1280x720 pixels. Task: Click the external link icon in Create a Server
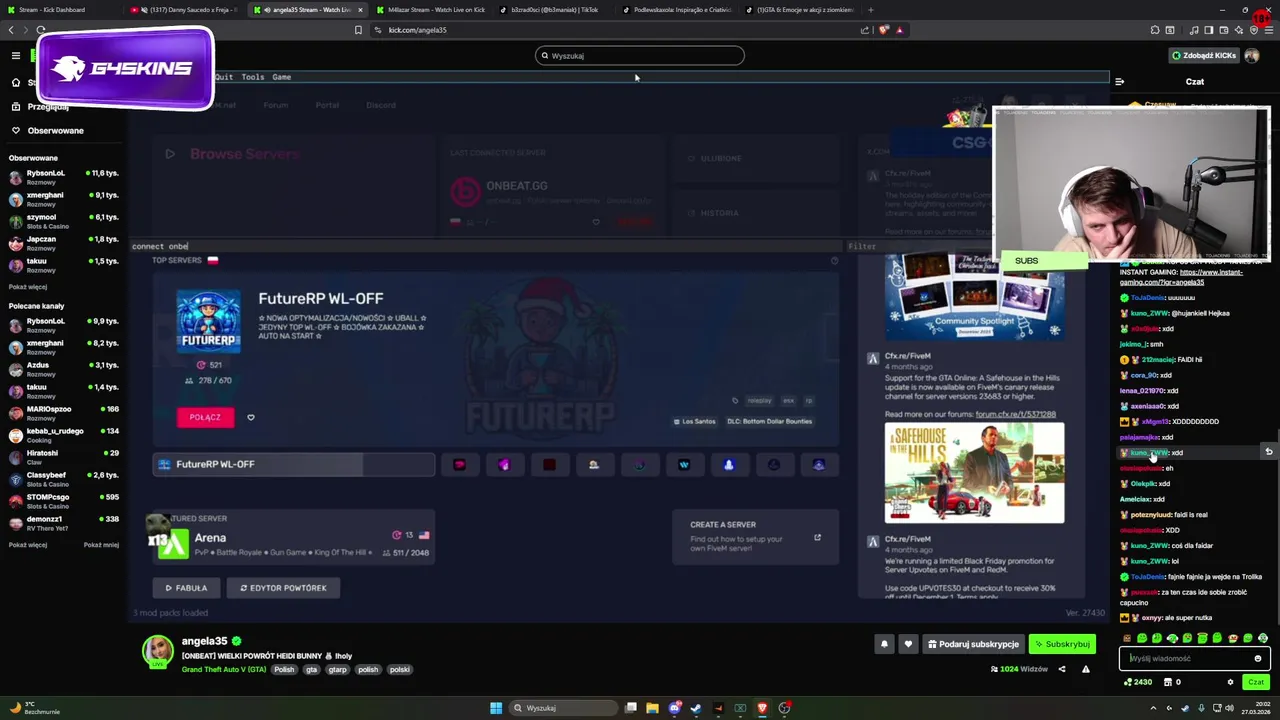pos(817,538)
